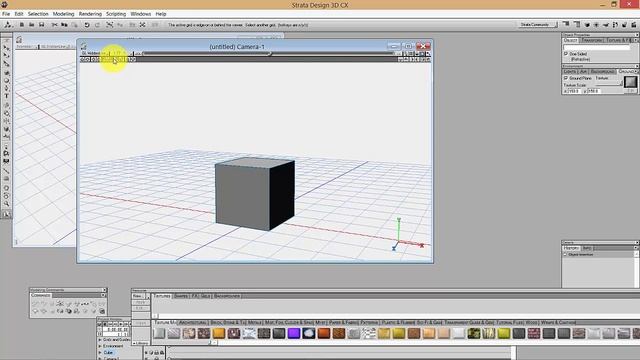Toggle the Ground Plane checkbox
This screenshot has width=640, height=360.
tap(566, 78)
